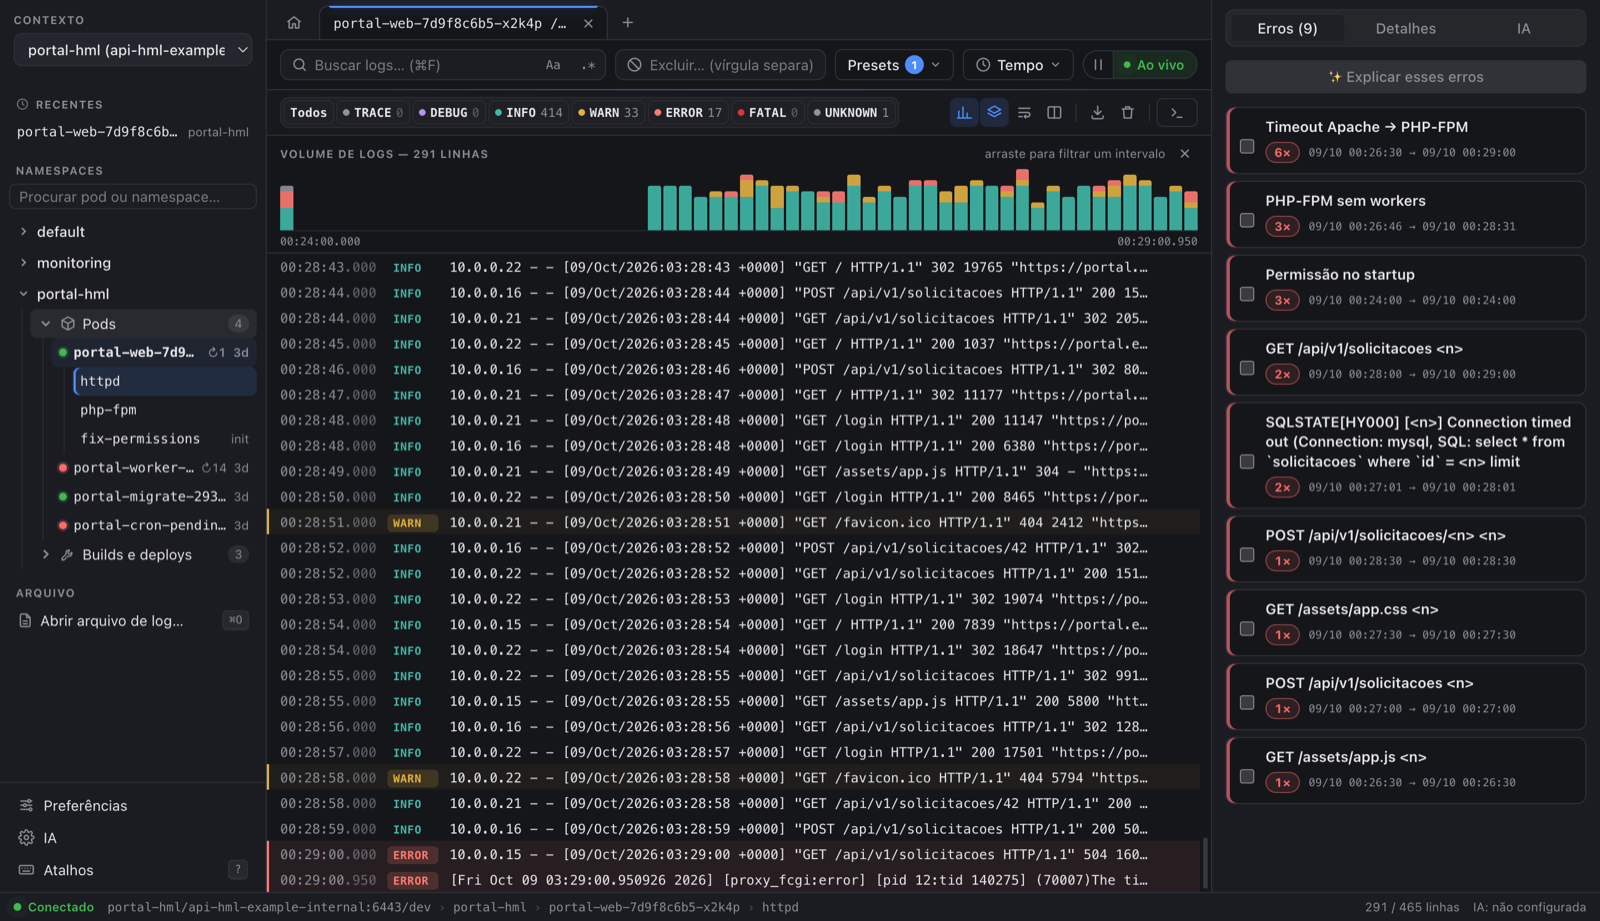The image size is (1600, 921).
Task: Open the terminal prompt icon
Action: [1177, 113]
